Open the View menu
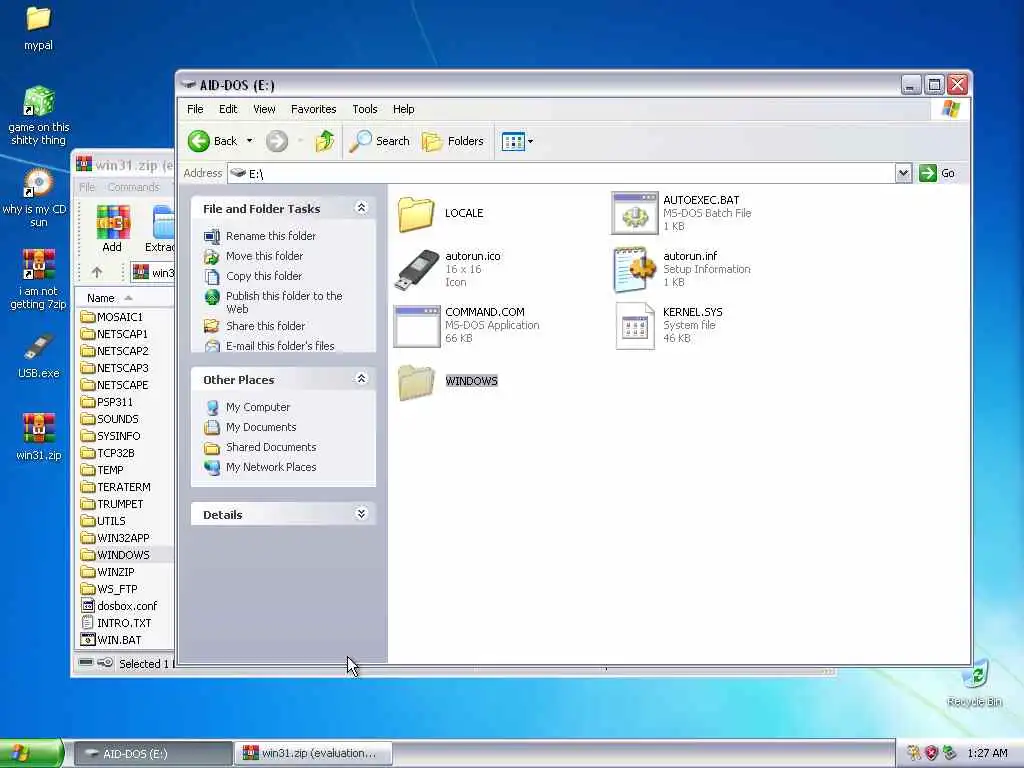The height and width of the screenshot is (768, 1024). pyautogui.click(x=264, y=109)
